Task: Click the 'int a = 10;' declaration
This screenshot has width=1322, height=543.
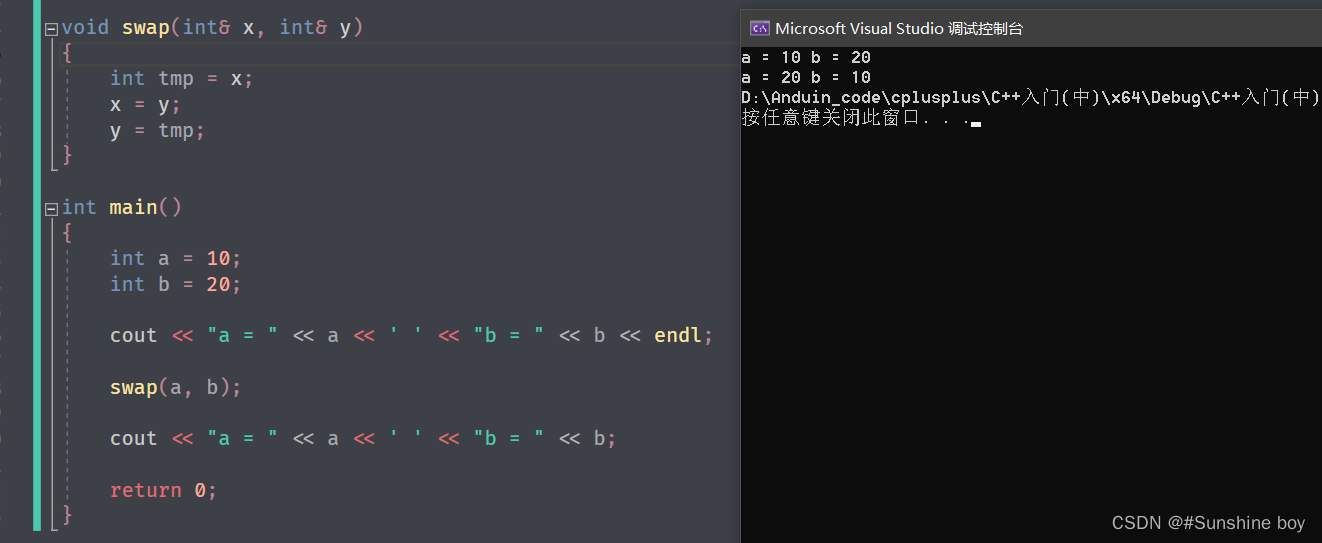Action: coord(175,258)
